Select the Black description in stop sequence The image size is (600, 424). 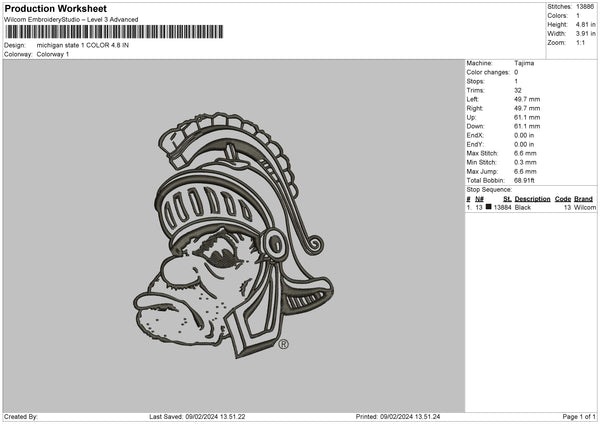click(523, 207)
